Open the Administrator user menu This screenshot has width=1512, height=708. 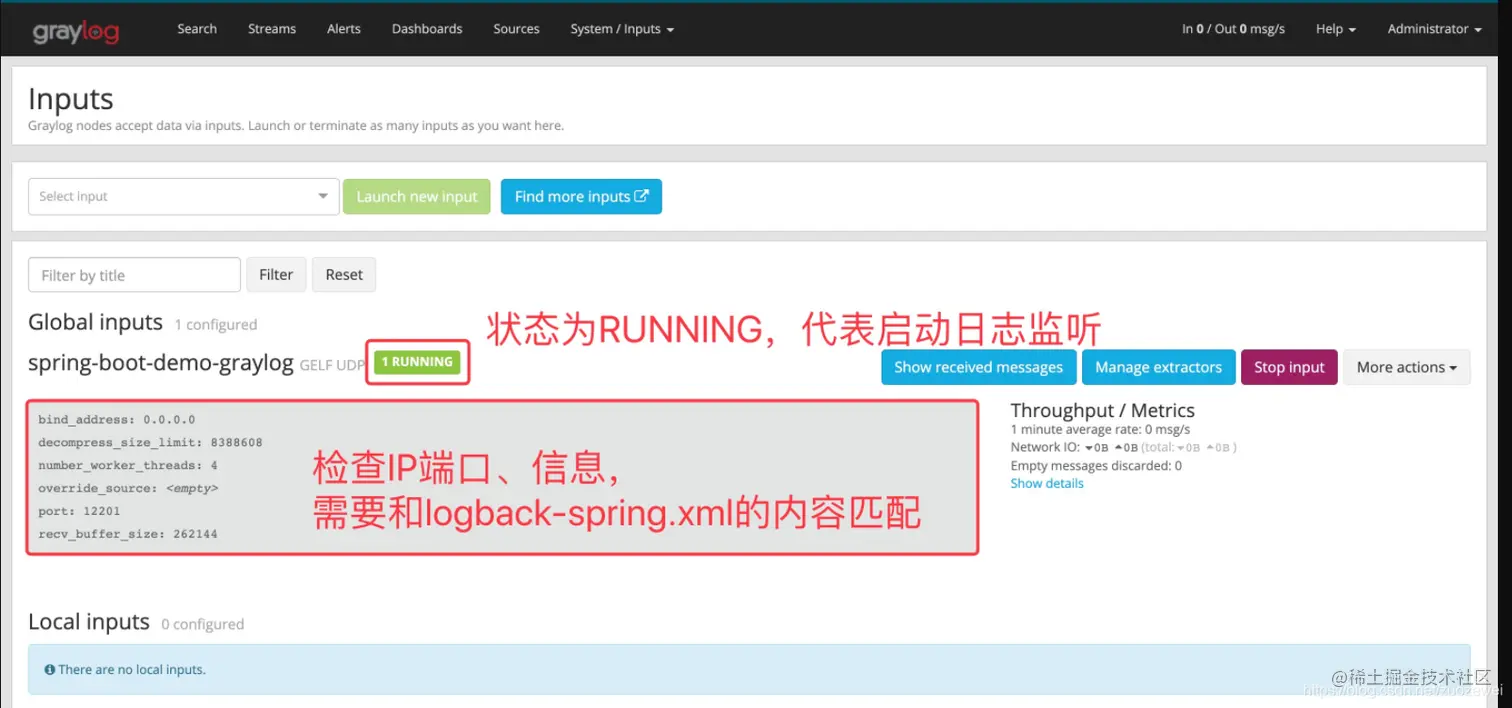[1434, 29]
